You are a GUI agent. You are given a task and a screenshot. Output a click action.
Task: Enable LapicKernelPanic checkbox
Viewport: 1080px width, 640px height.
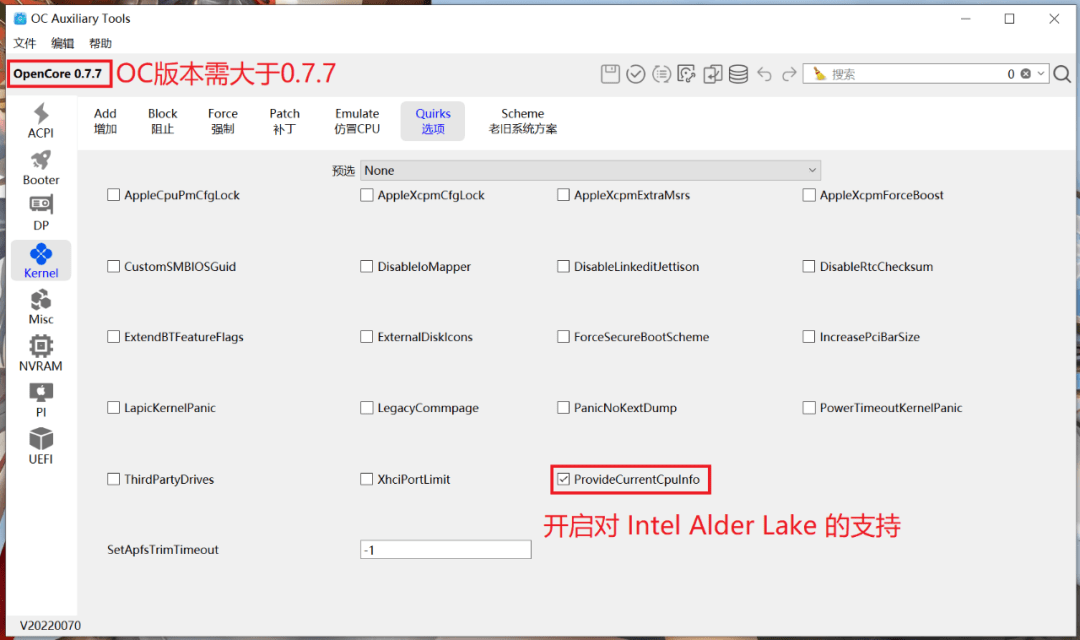tap(114, 407)
